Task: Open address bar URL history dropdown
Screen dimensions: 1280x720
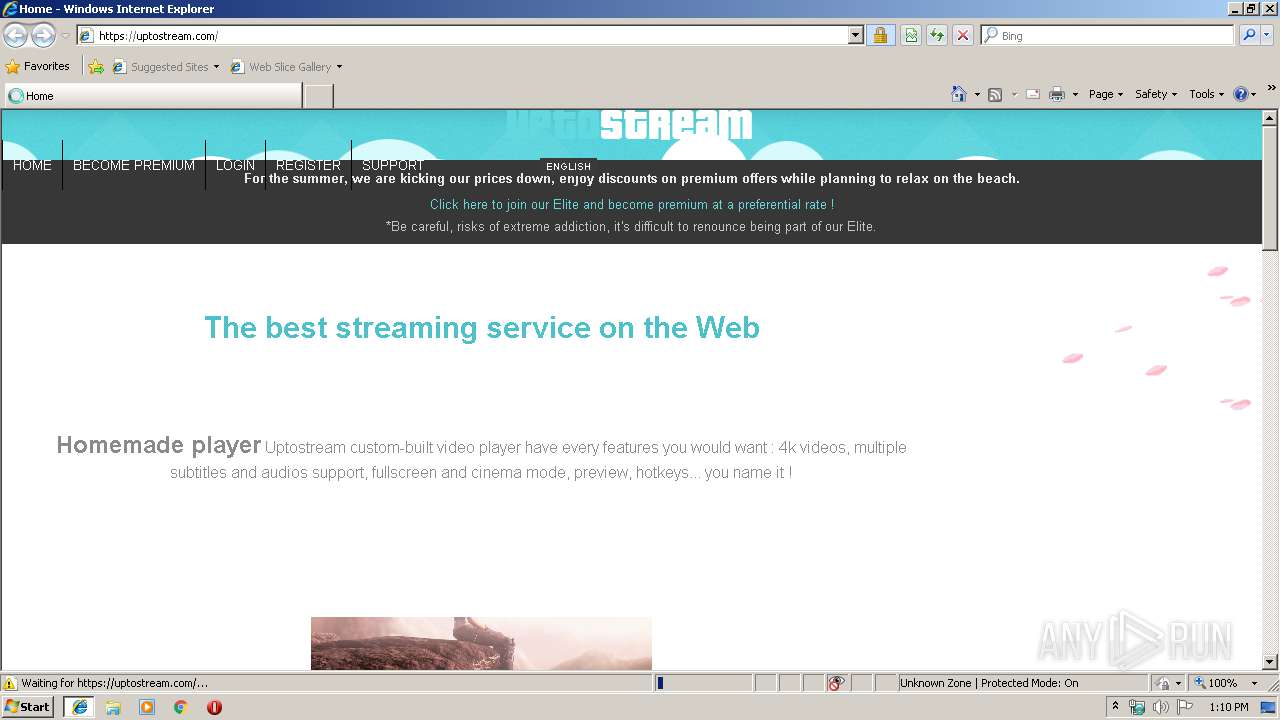Action: point(855,36)
